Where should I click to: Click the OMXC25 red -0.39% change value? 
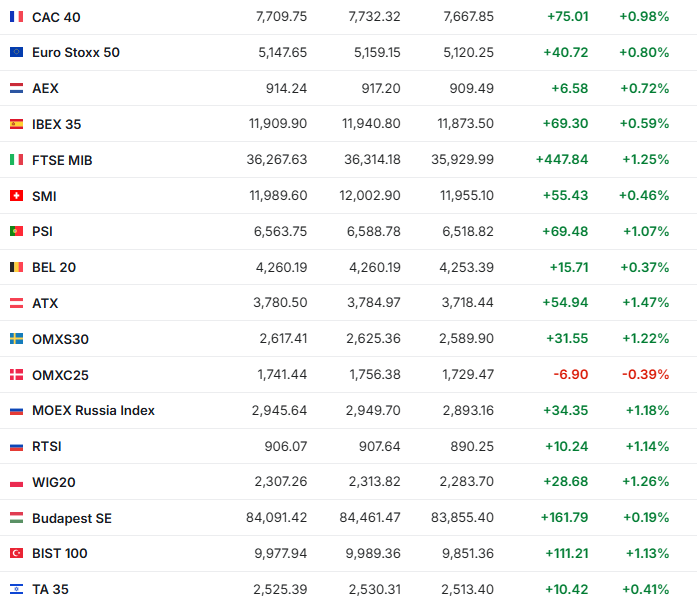coord(644,375)
